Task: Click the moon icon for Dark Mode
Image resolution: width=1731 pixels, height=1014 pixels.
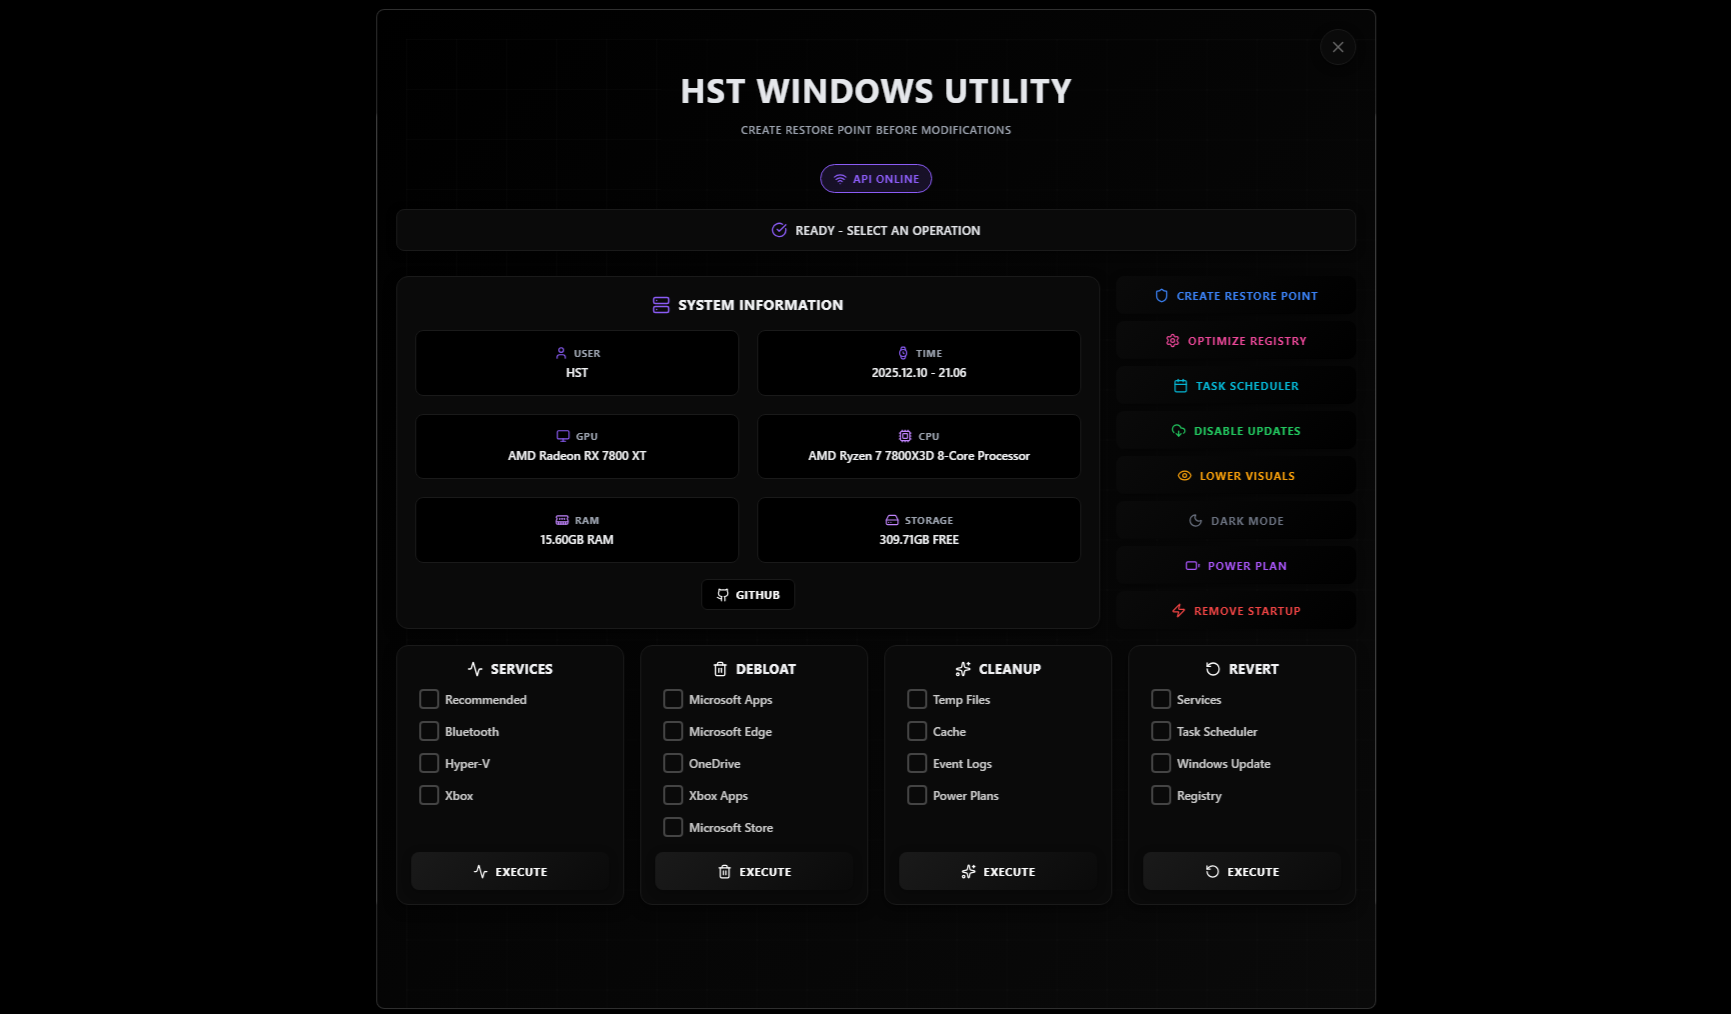Action: 1196,520
